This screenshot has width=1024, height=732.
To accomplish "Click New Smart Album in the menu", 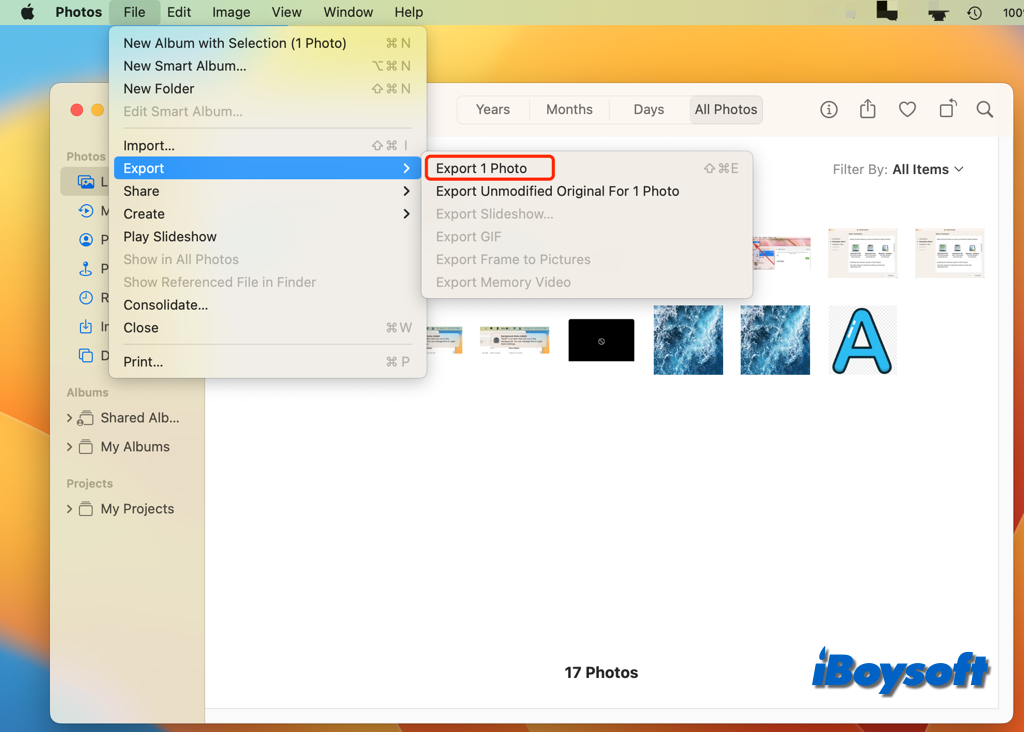I will (x=182, y=66).
